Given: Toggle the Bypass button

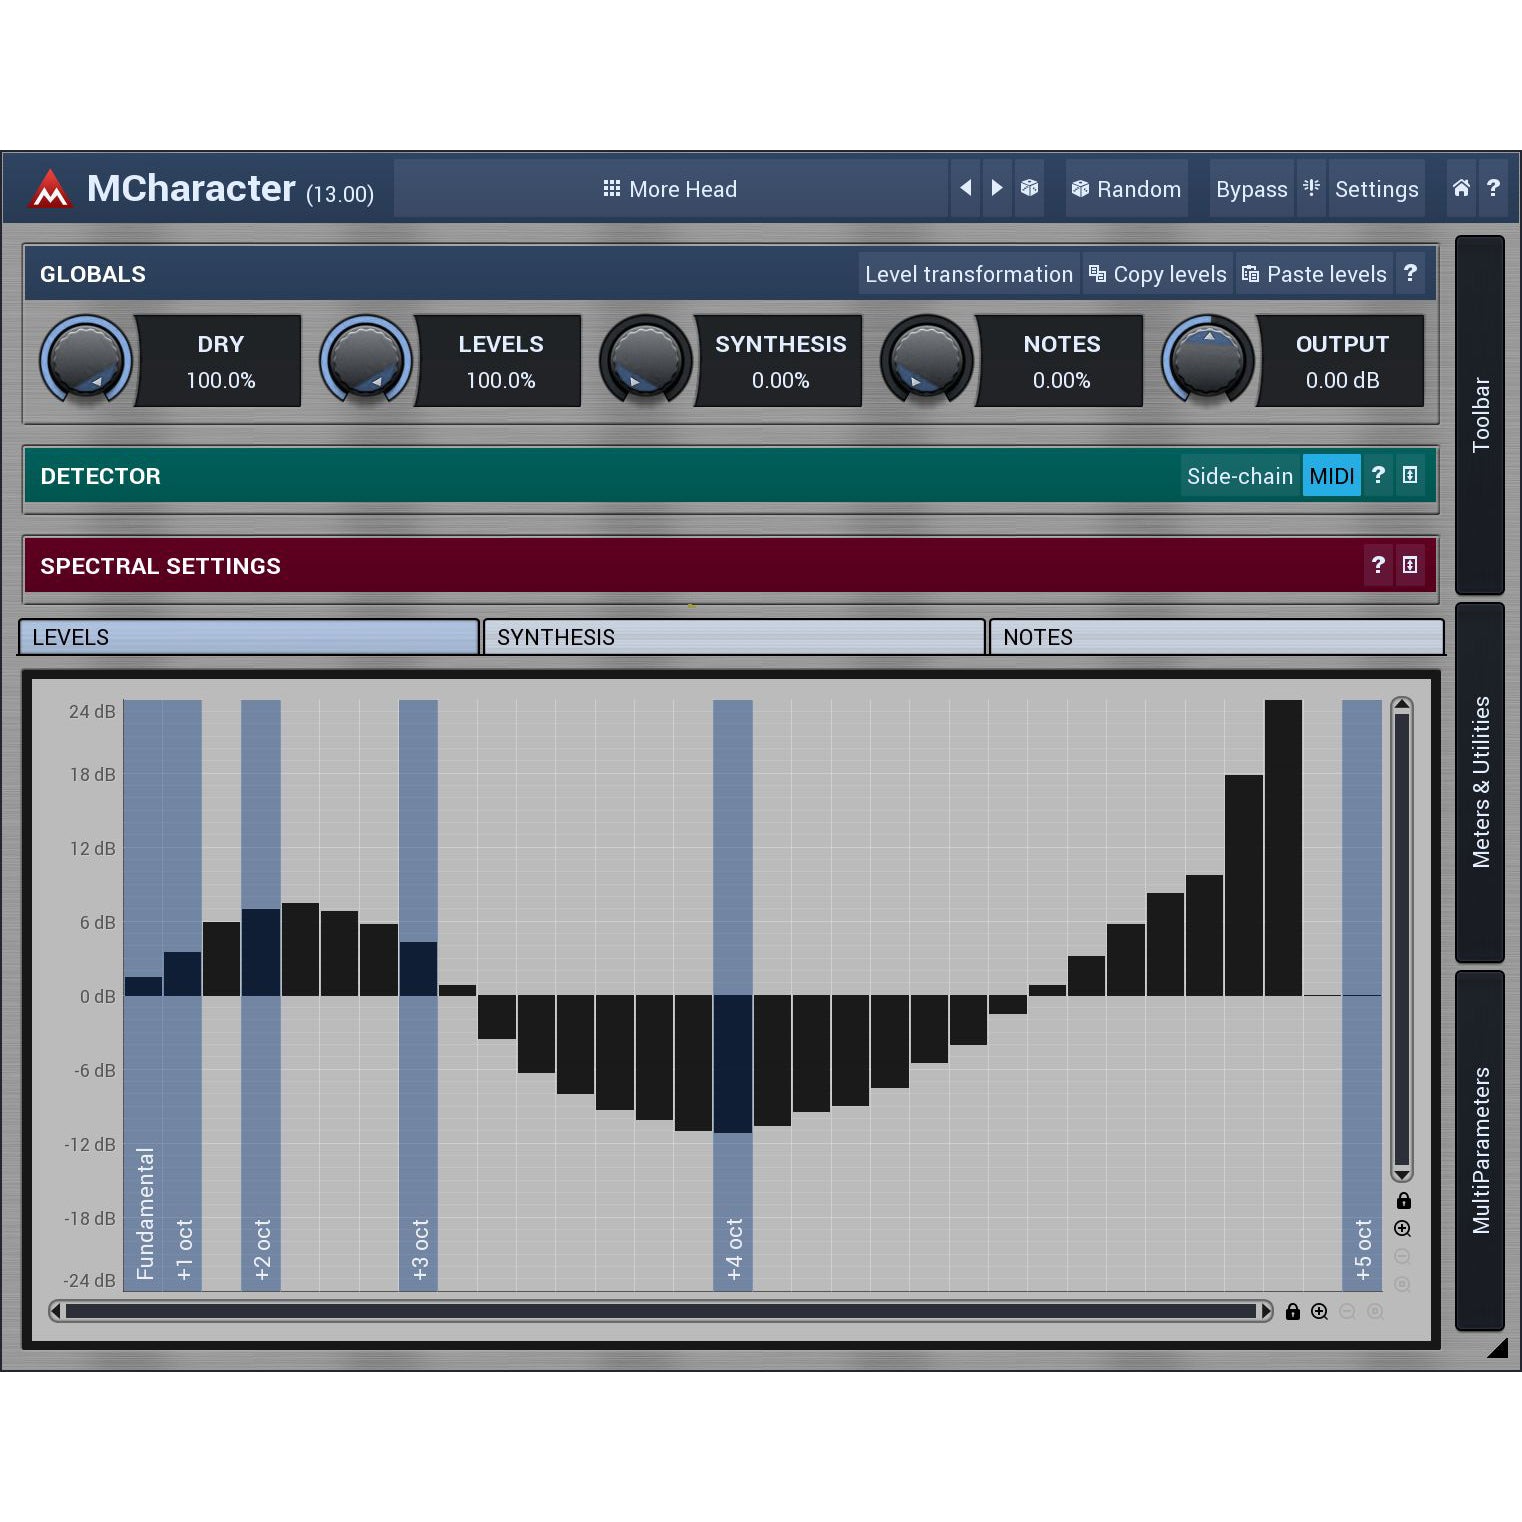Looking at the screenshot, I should tap(1251, 189).
